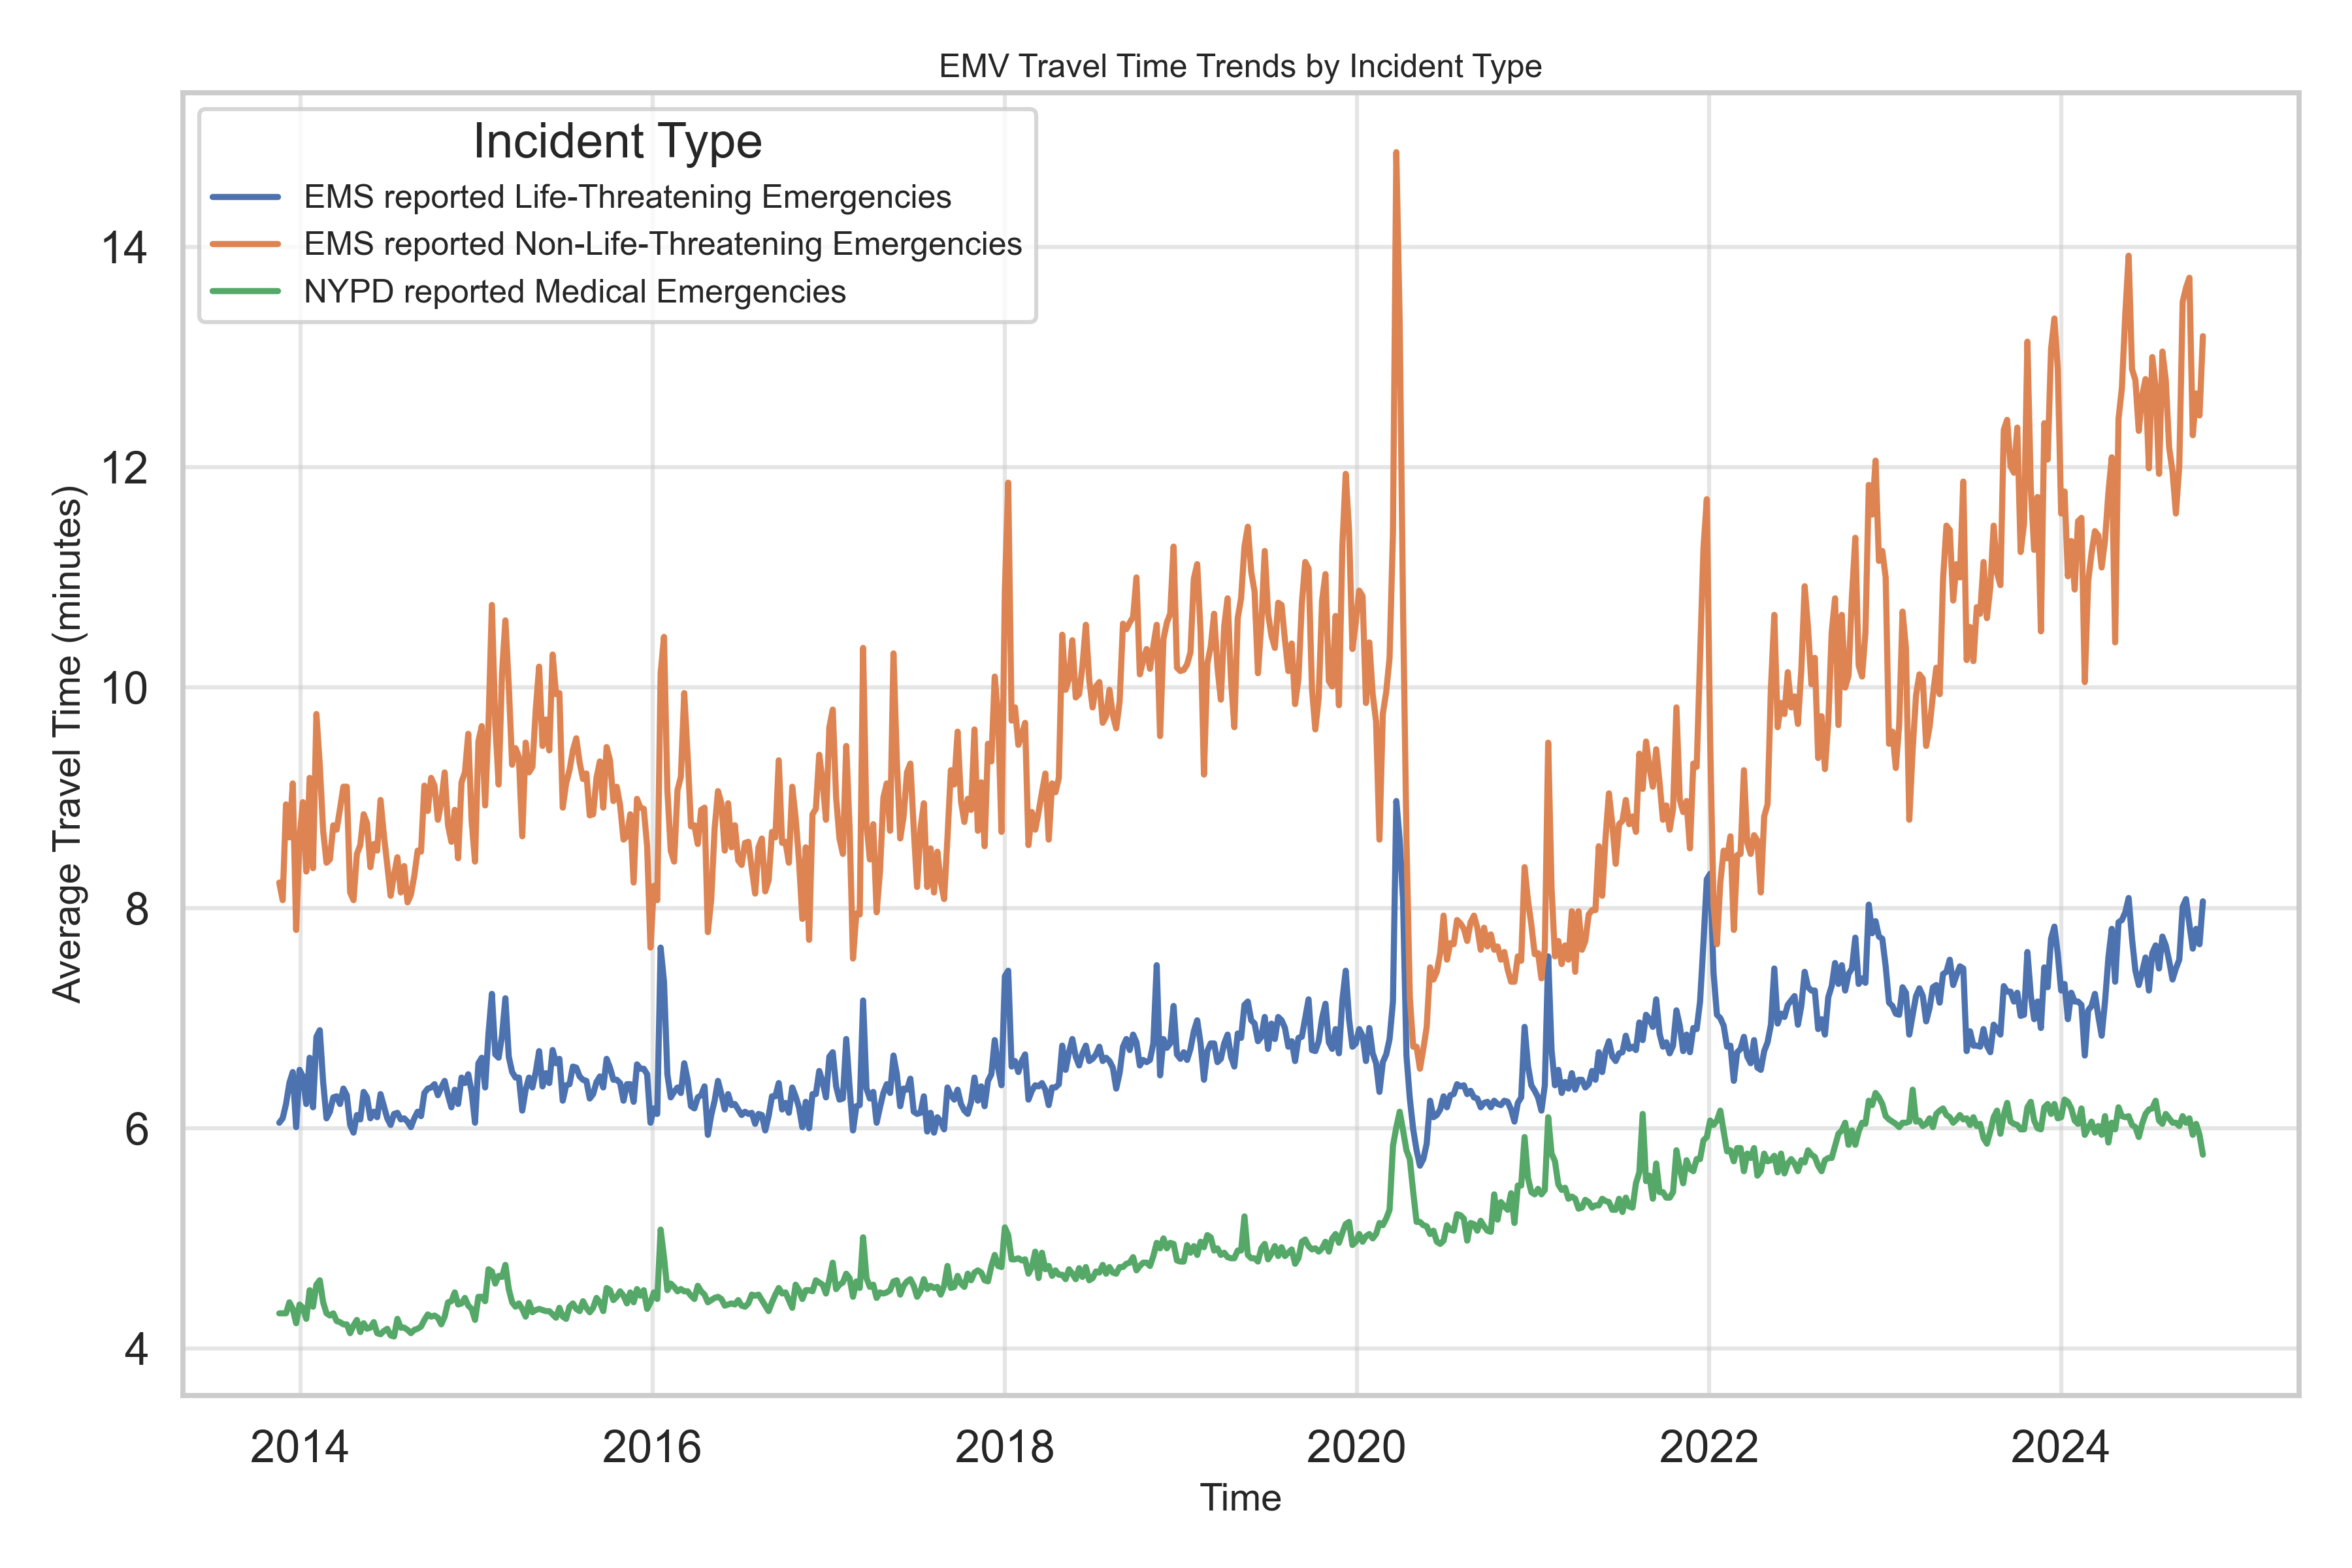2352x1568 pixels.
Task: Click the green line swatch in the legend
Action: 246,291
